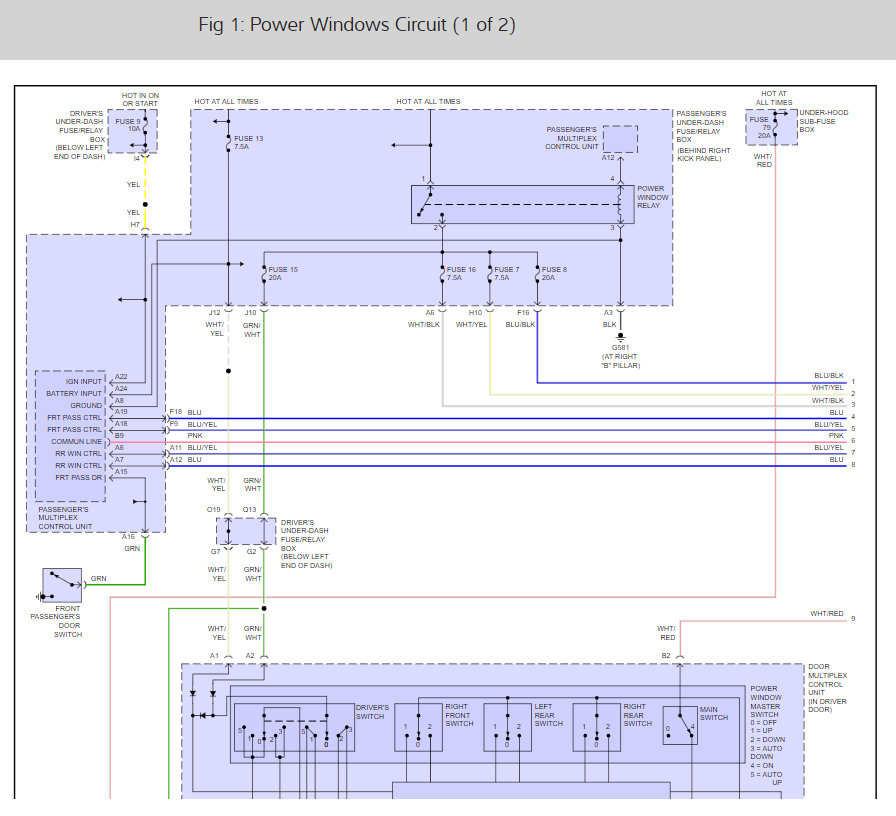Click connector label "G2"

[x=251, y=551]
